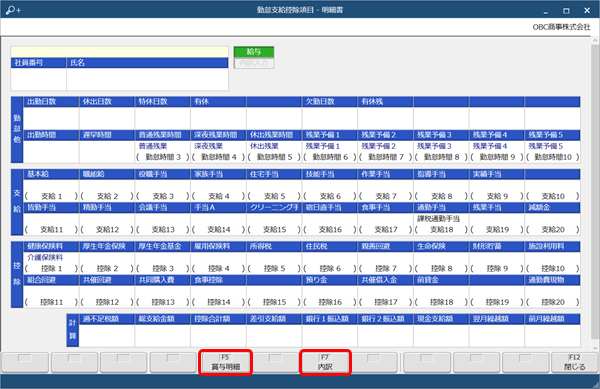Click the 総支給金額 header
The width and height of the screenshot is (600, 389).
tap(163, 319)
